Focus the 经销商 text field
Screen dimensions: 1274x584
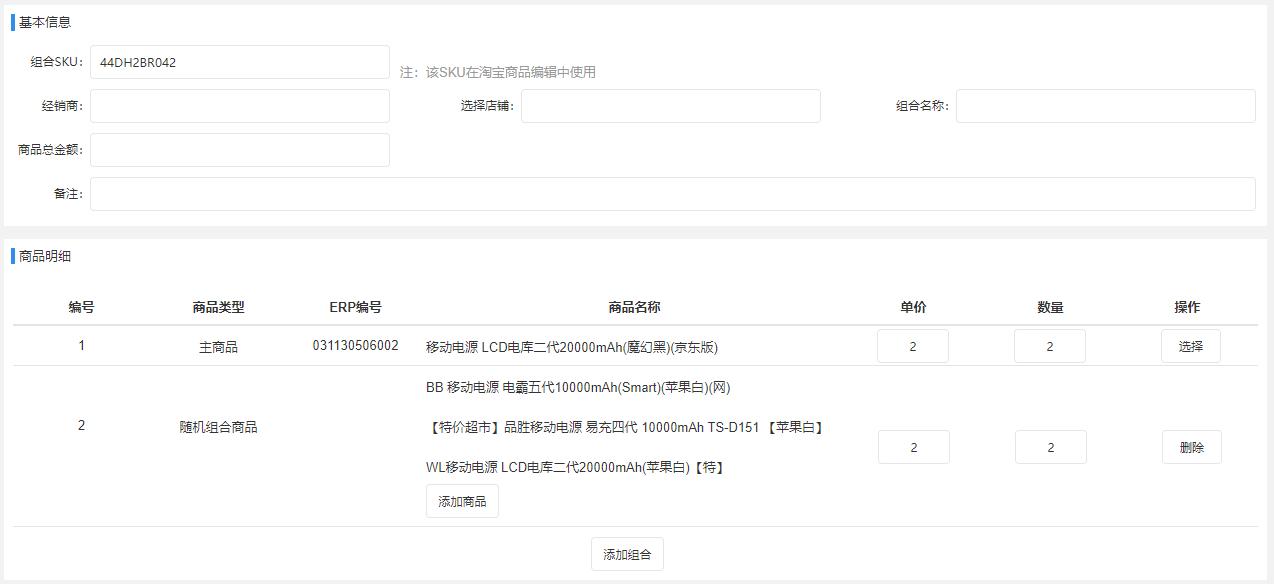click(x=239, y=106)
